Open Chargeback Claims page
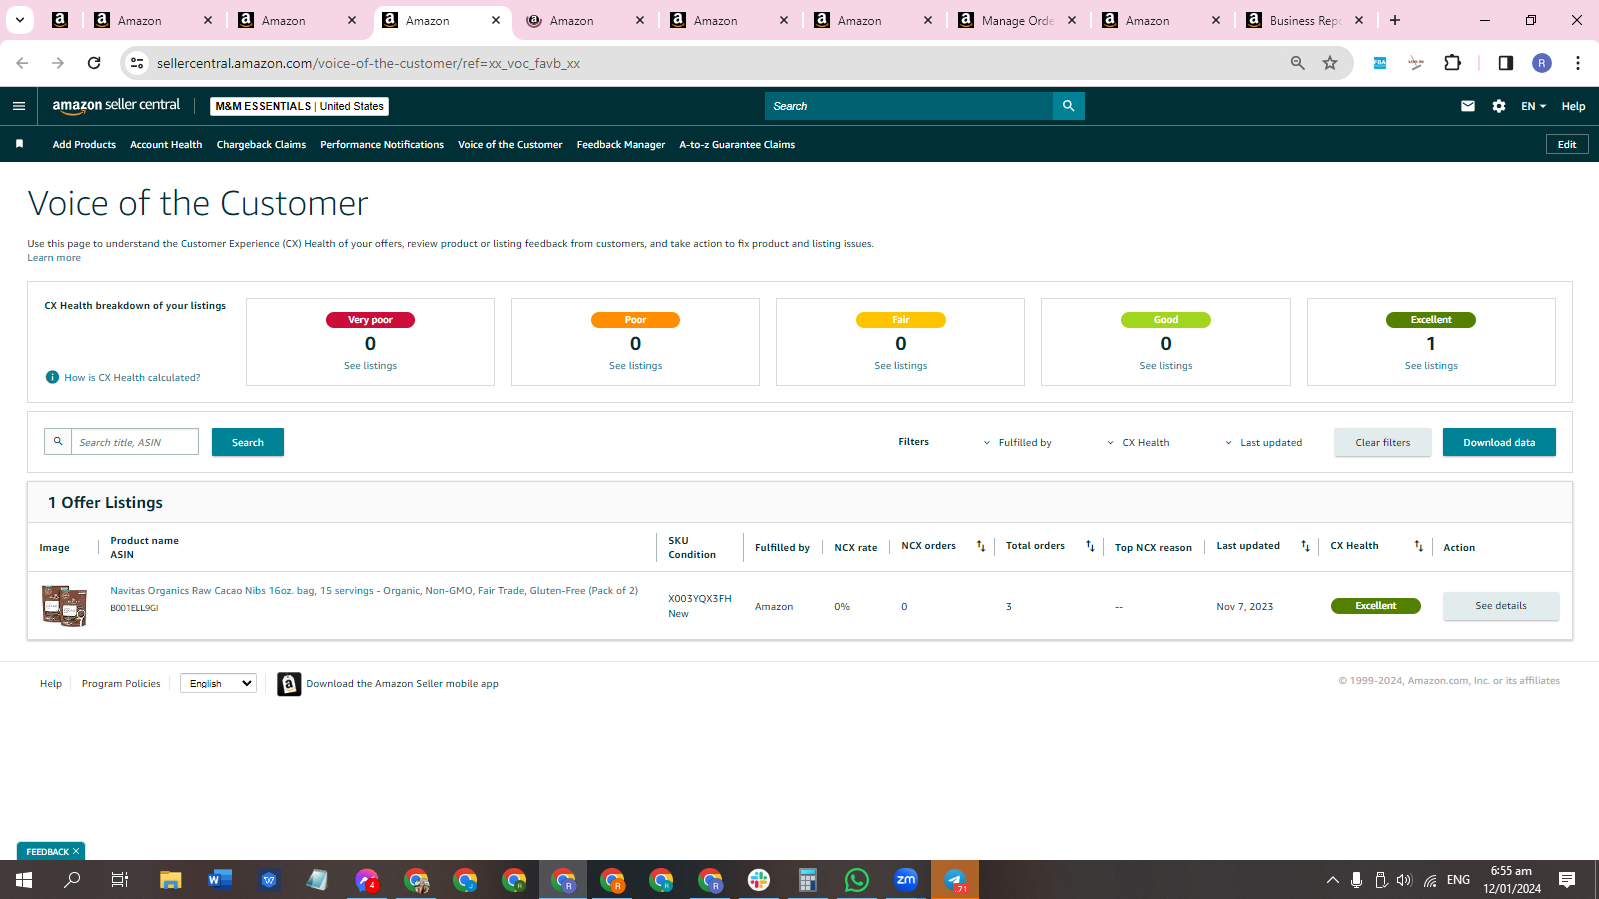Image resolution: width=1599 pixels, height=899 pixels. pyautogui.click(x=261, y=145)
